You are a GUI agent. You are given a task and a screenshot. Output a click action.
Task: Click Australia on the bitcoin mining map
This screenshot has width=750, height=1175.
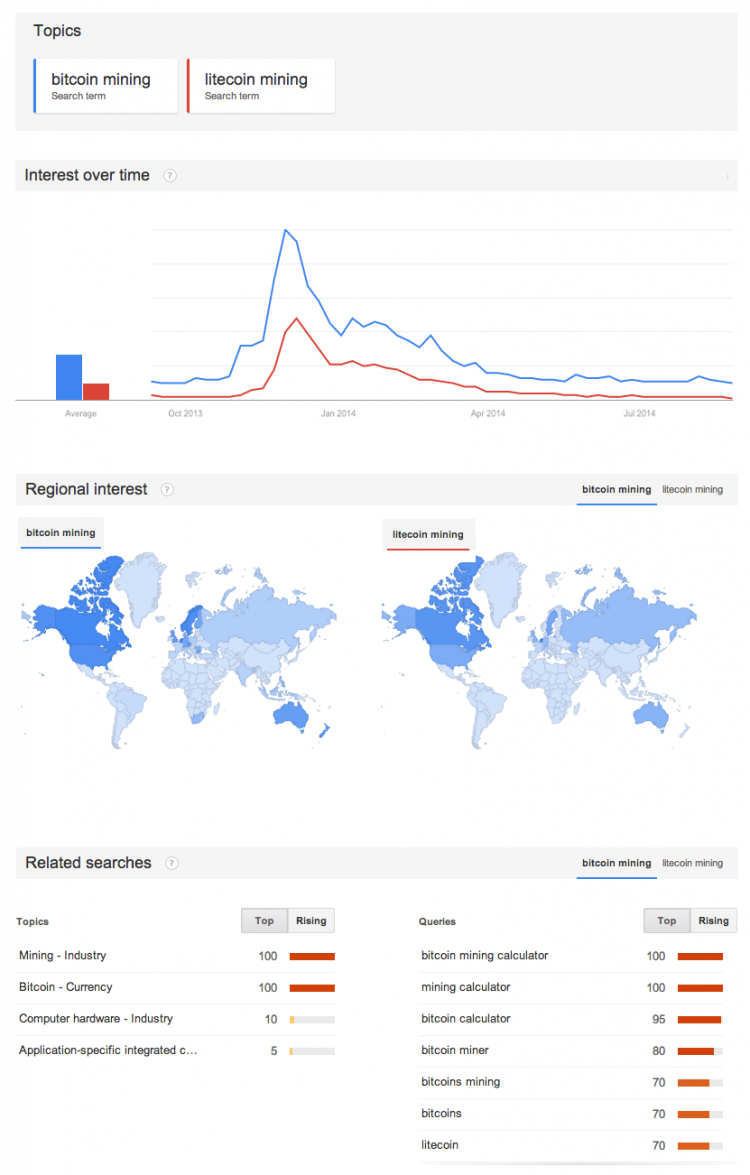pos(291,717)
